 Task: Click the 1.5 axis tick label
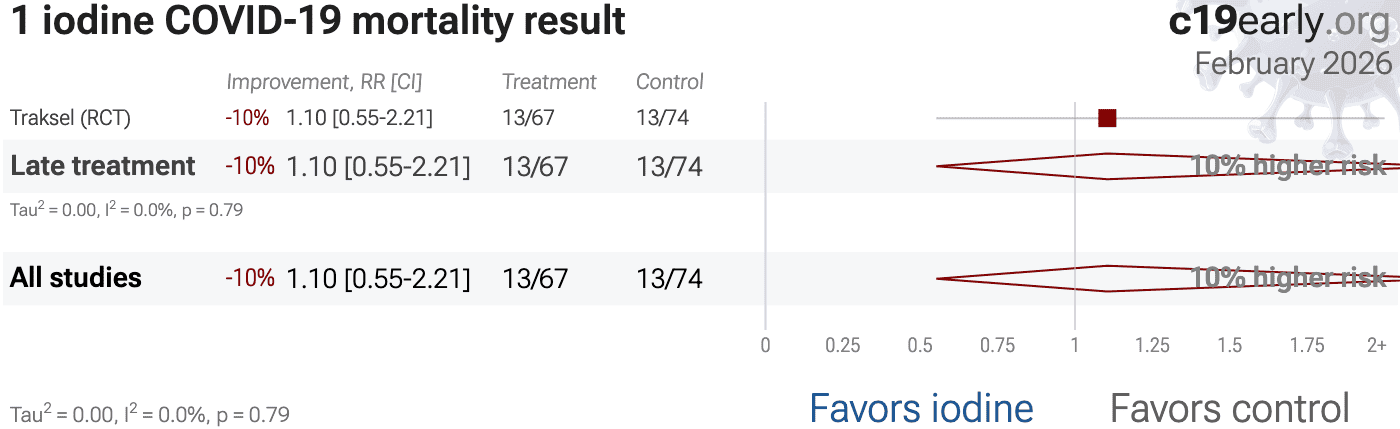tap(1229, 346)
